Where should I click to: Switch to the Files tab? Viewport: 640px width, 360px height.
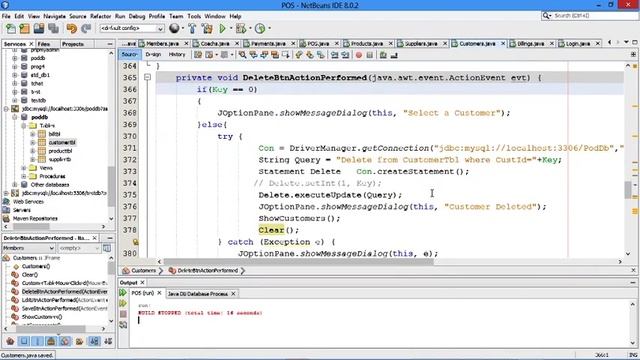pos(44,44)
